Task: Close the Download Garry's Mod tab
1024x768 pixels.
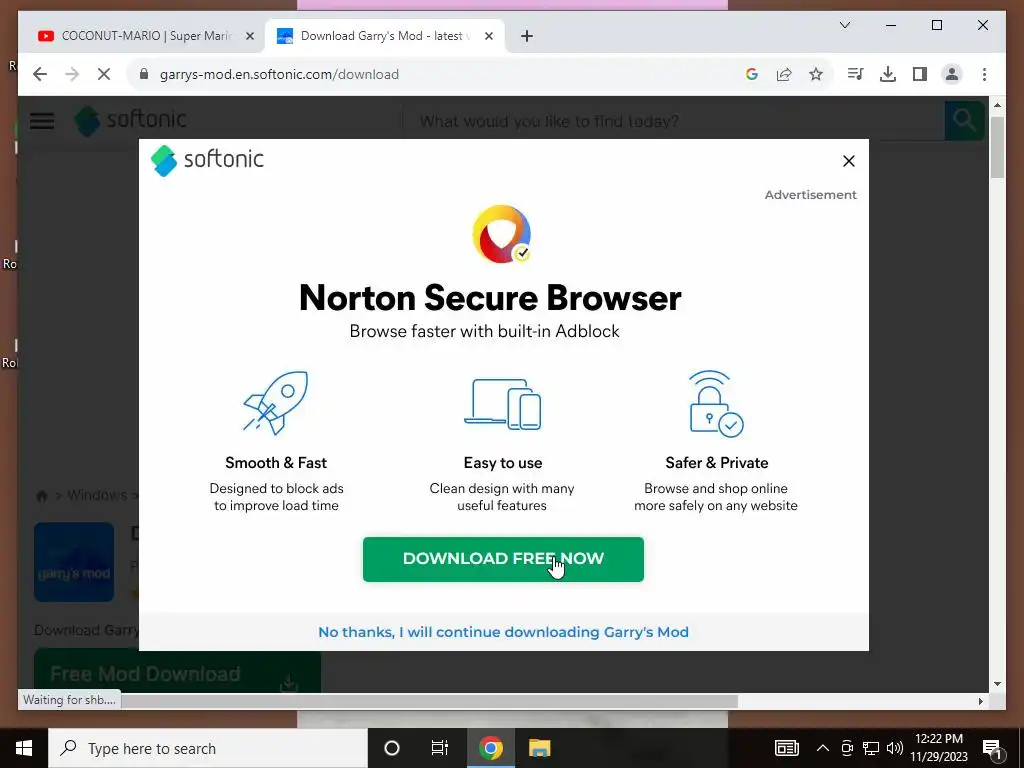Action: click(x=488, y=37)
